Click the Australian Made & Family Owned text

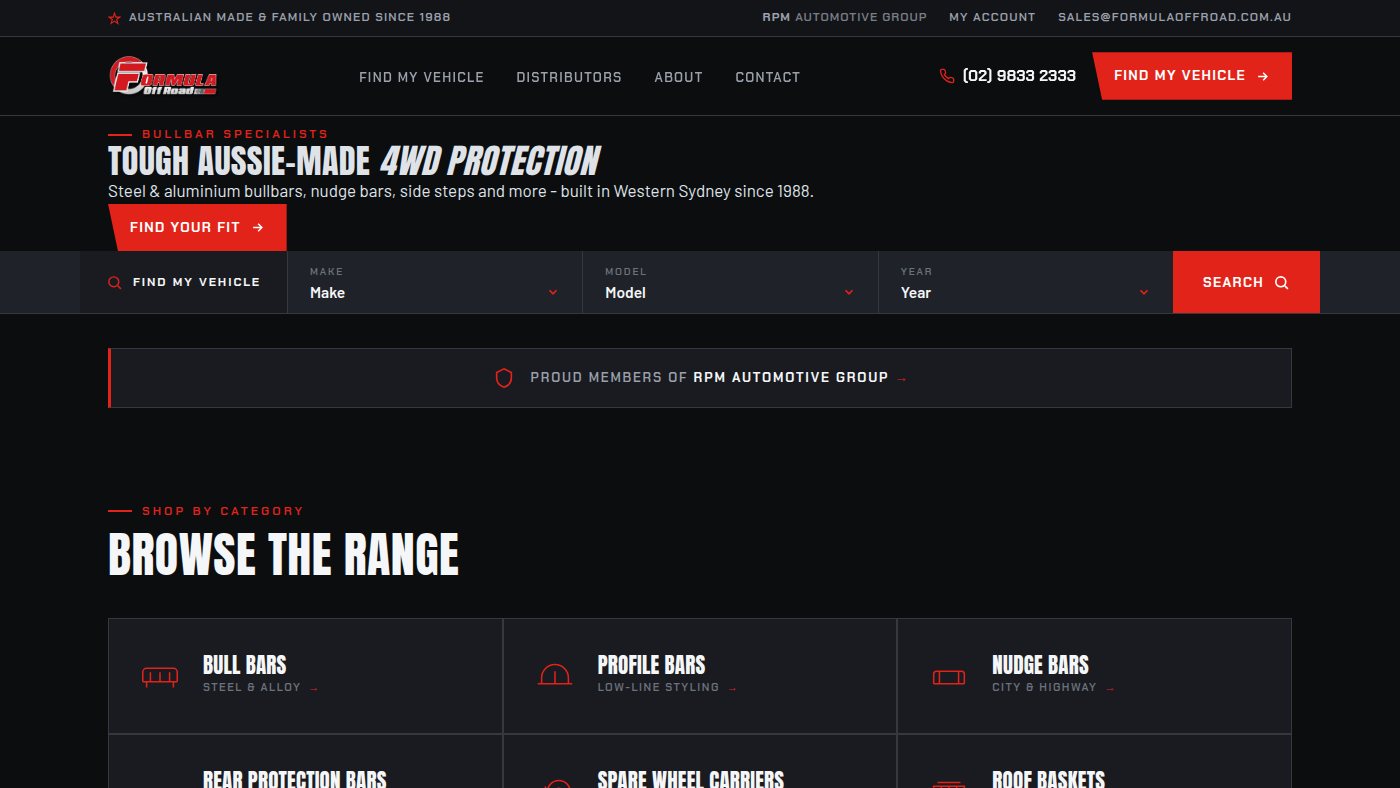pos(290,17)
